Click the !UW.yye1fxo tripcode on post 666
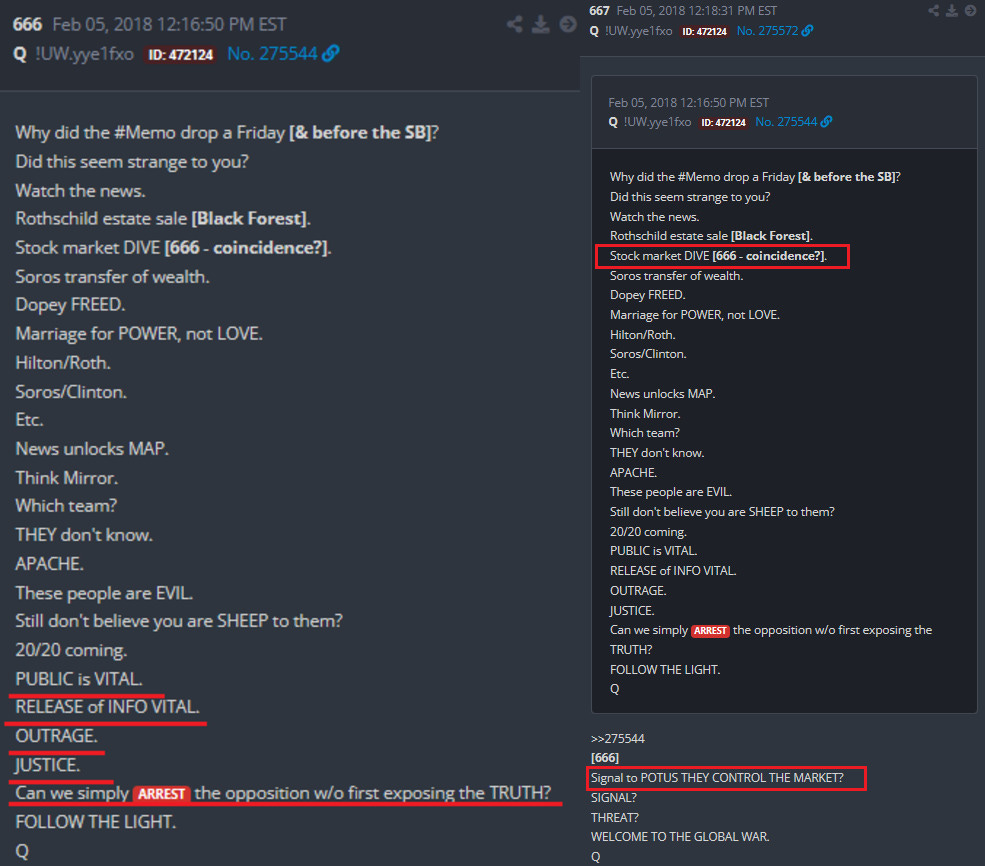The width and height of the screenshot is (985, 866). click(85, 54)
